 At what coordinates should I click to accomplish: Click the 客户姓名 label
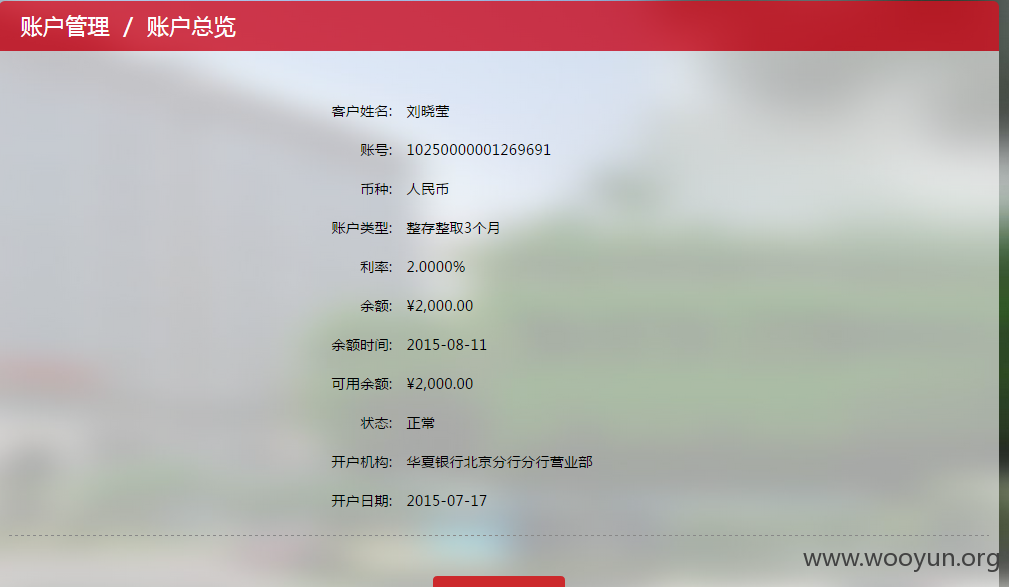coord(362,111)
